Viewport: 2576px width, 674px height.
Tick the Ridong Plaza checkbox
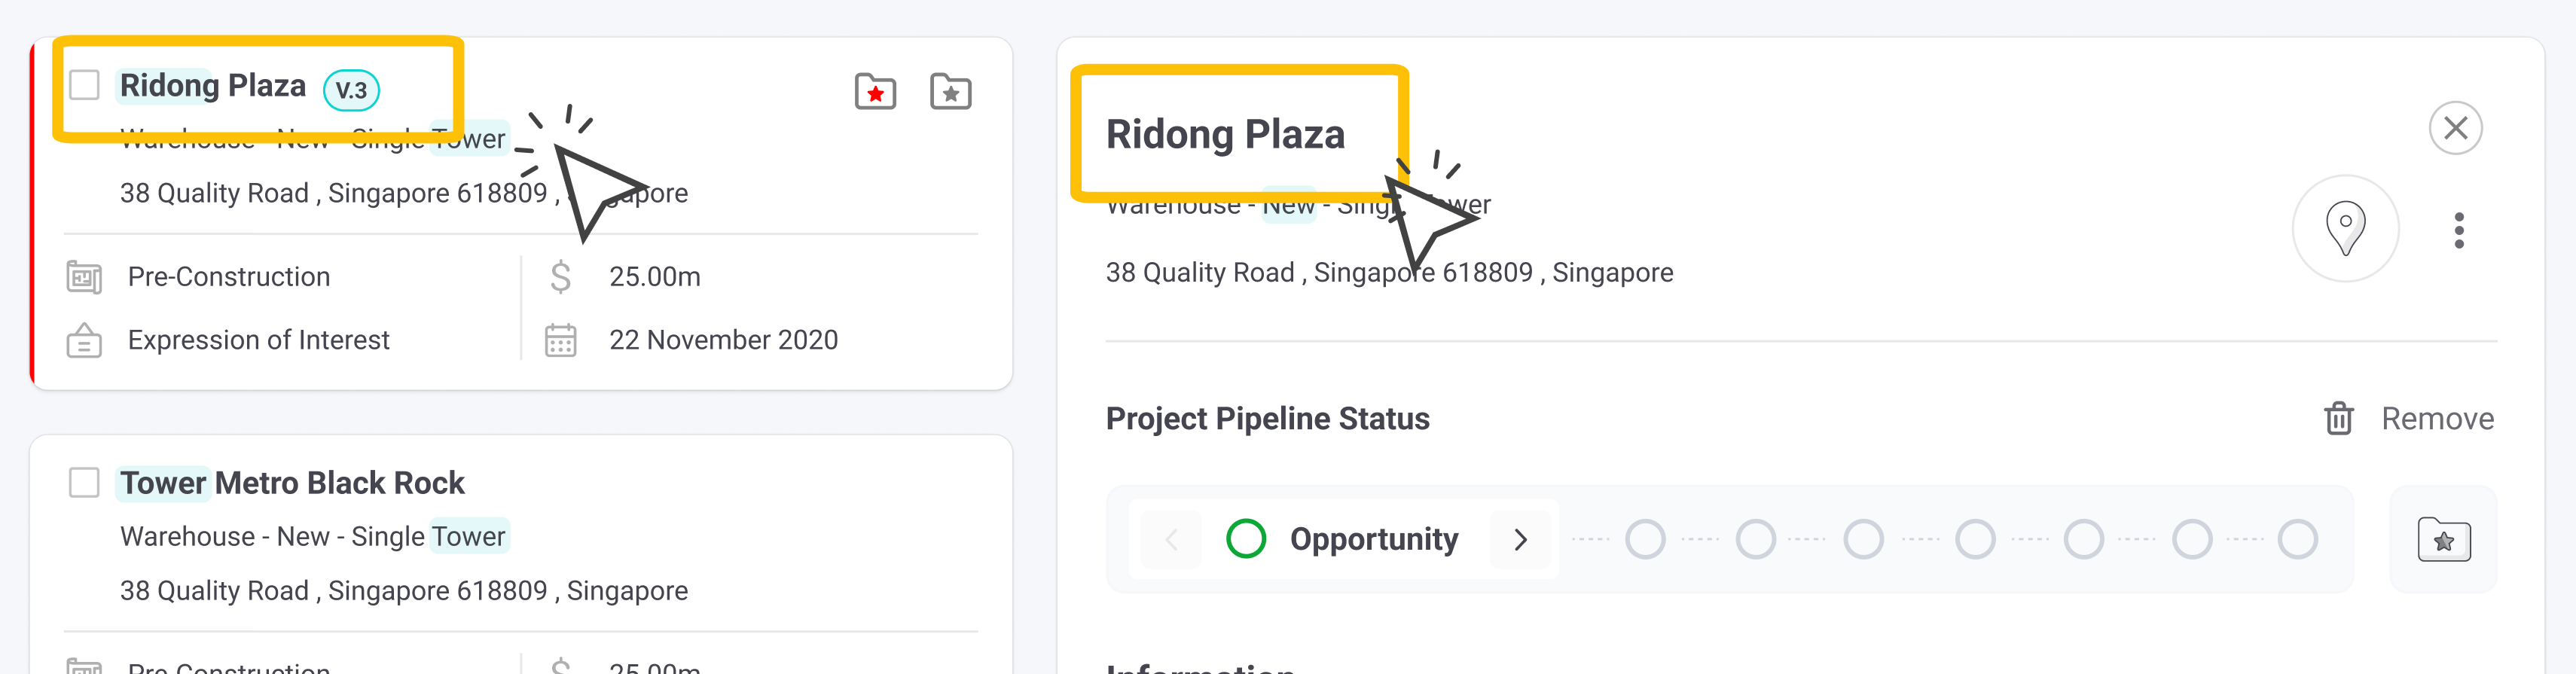tap(84, 85)
